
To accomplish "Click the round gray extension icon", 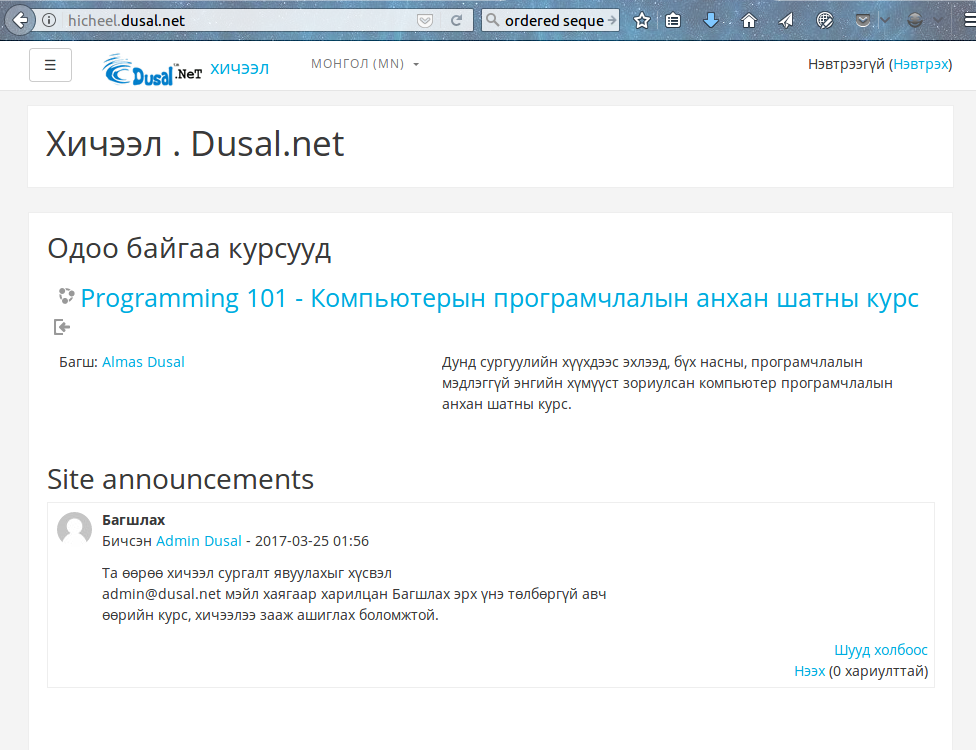I will (x=914, y=21).
